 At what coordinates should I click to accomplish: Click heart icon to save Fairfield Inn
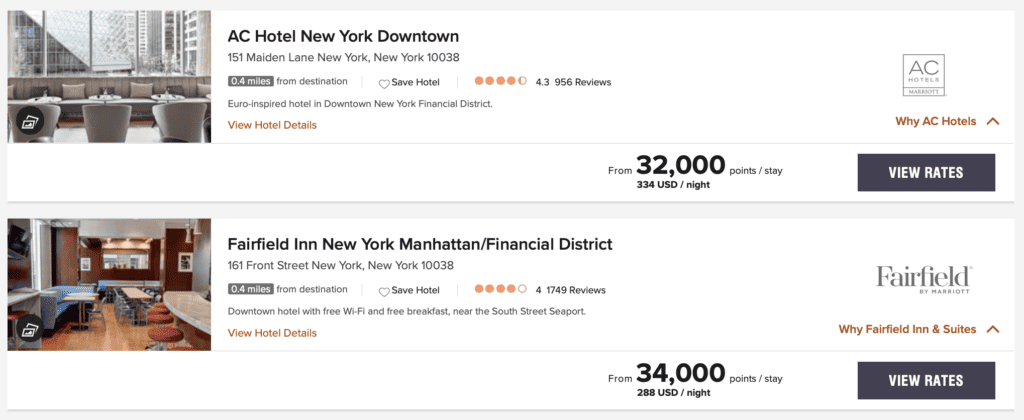pyautogui.click(x=384, y=291)
